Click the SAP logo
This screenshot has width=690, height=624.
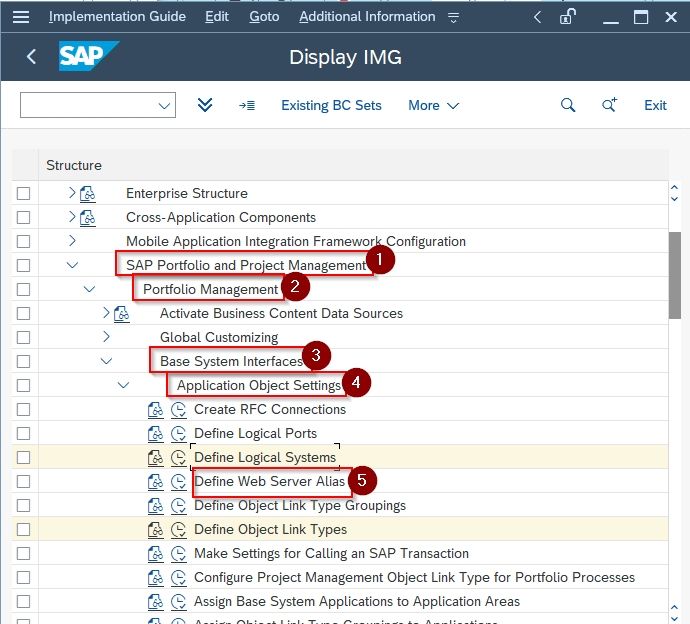88,56
